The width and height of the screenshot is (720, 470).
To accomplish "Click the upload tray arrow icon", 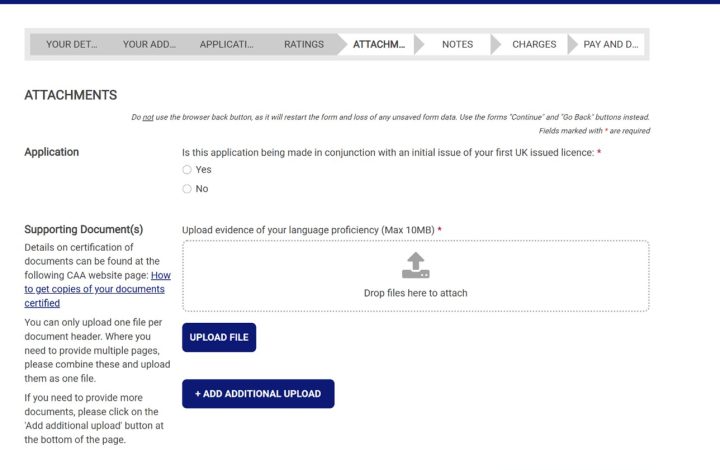I will (x=415, y=265).
